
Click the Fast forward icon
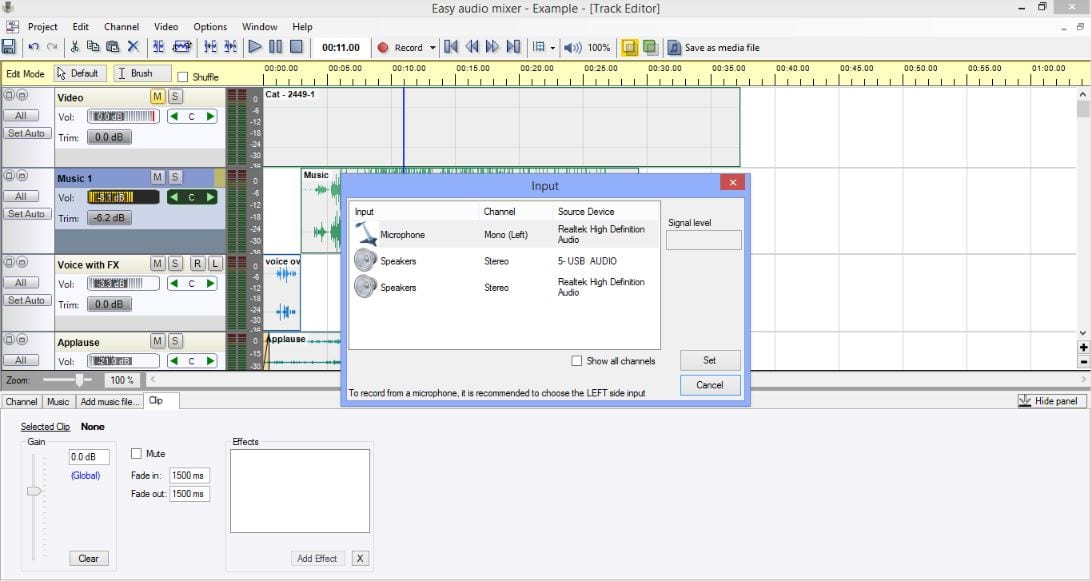point(492,47)
